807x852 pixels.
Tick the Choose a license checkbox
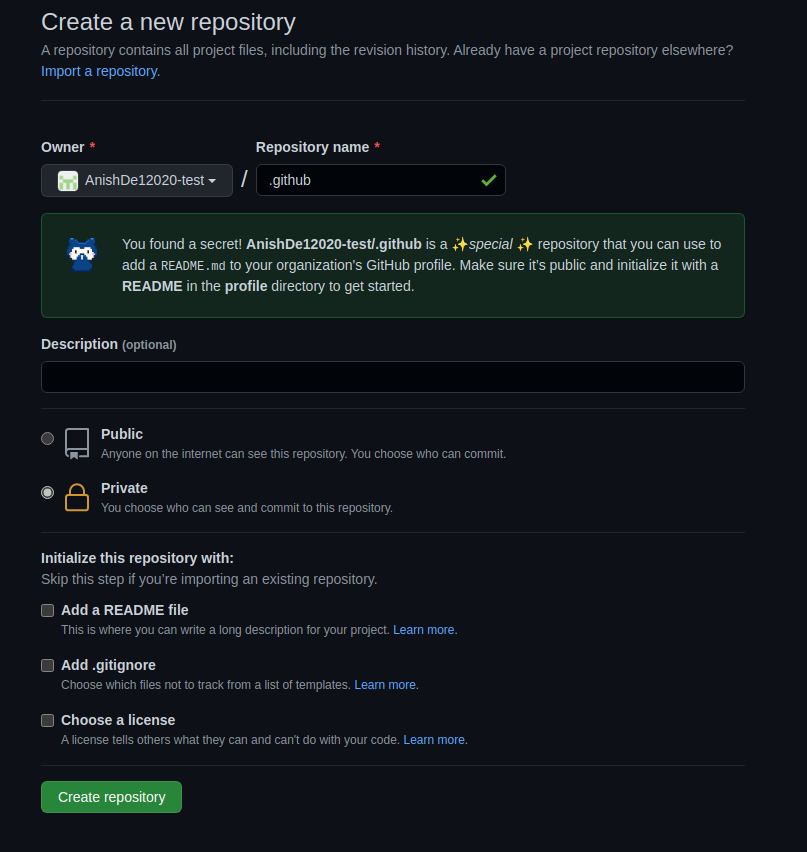tap(48, 720)
